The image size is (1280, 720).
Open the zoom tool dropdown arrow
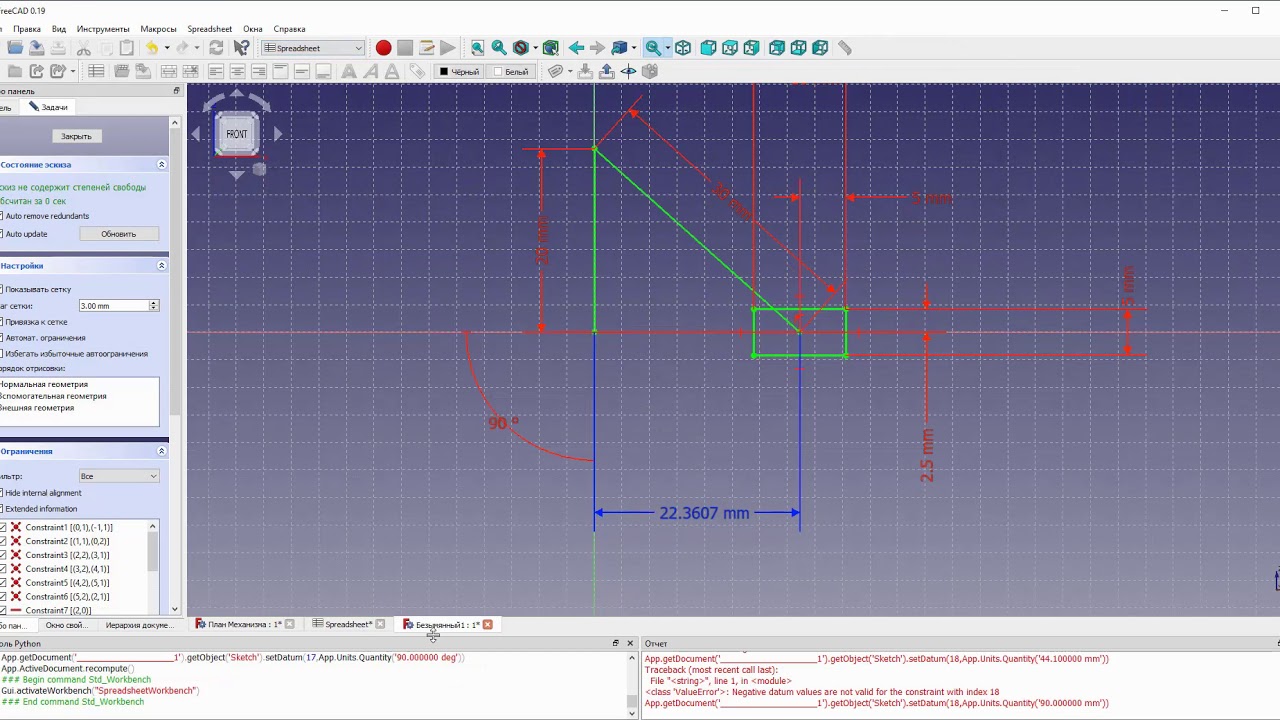(x=667, y=48)
